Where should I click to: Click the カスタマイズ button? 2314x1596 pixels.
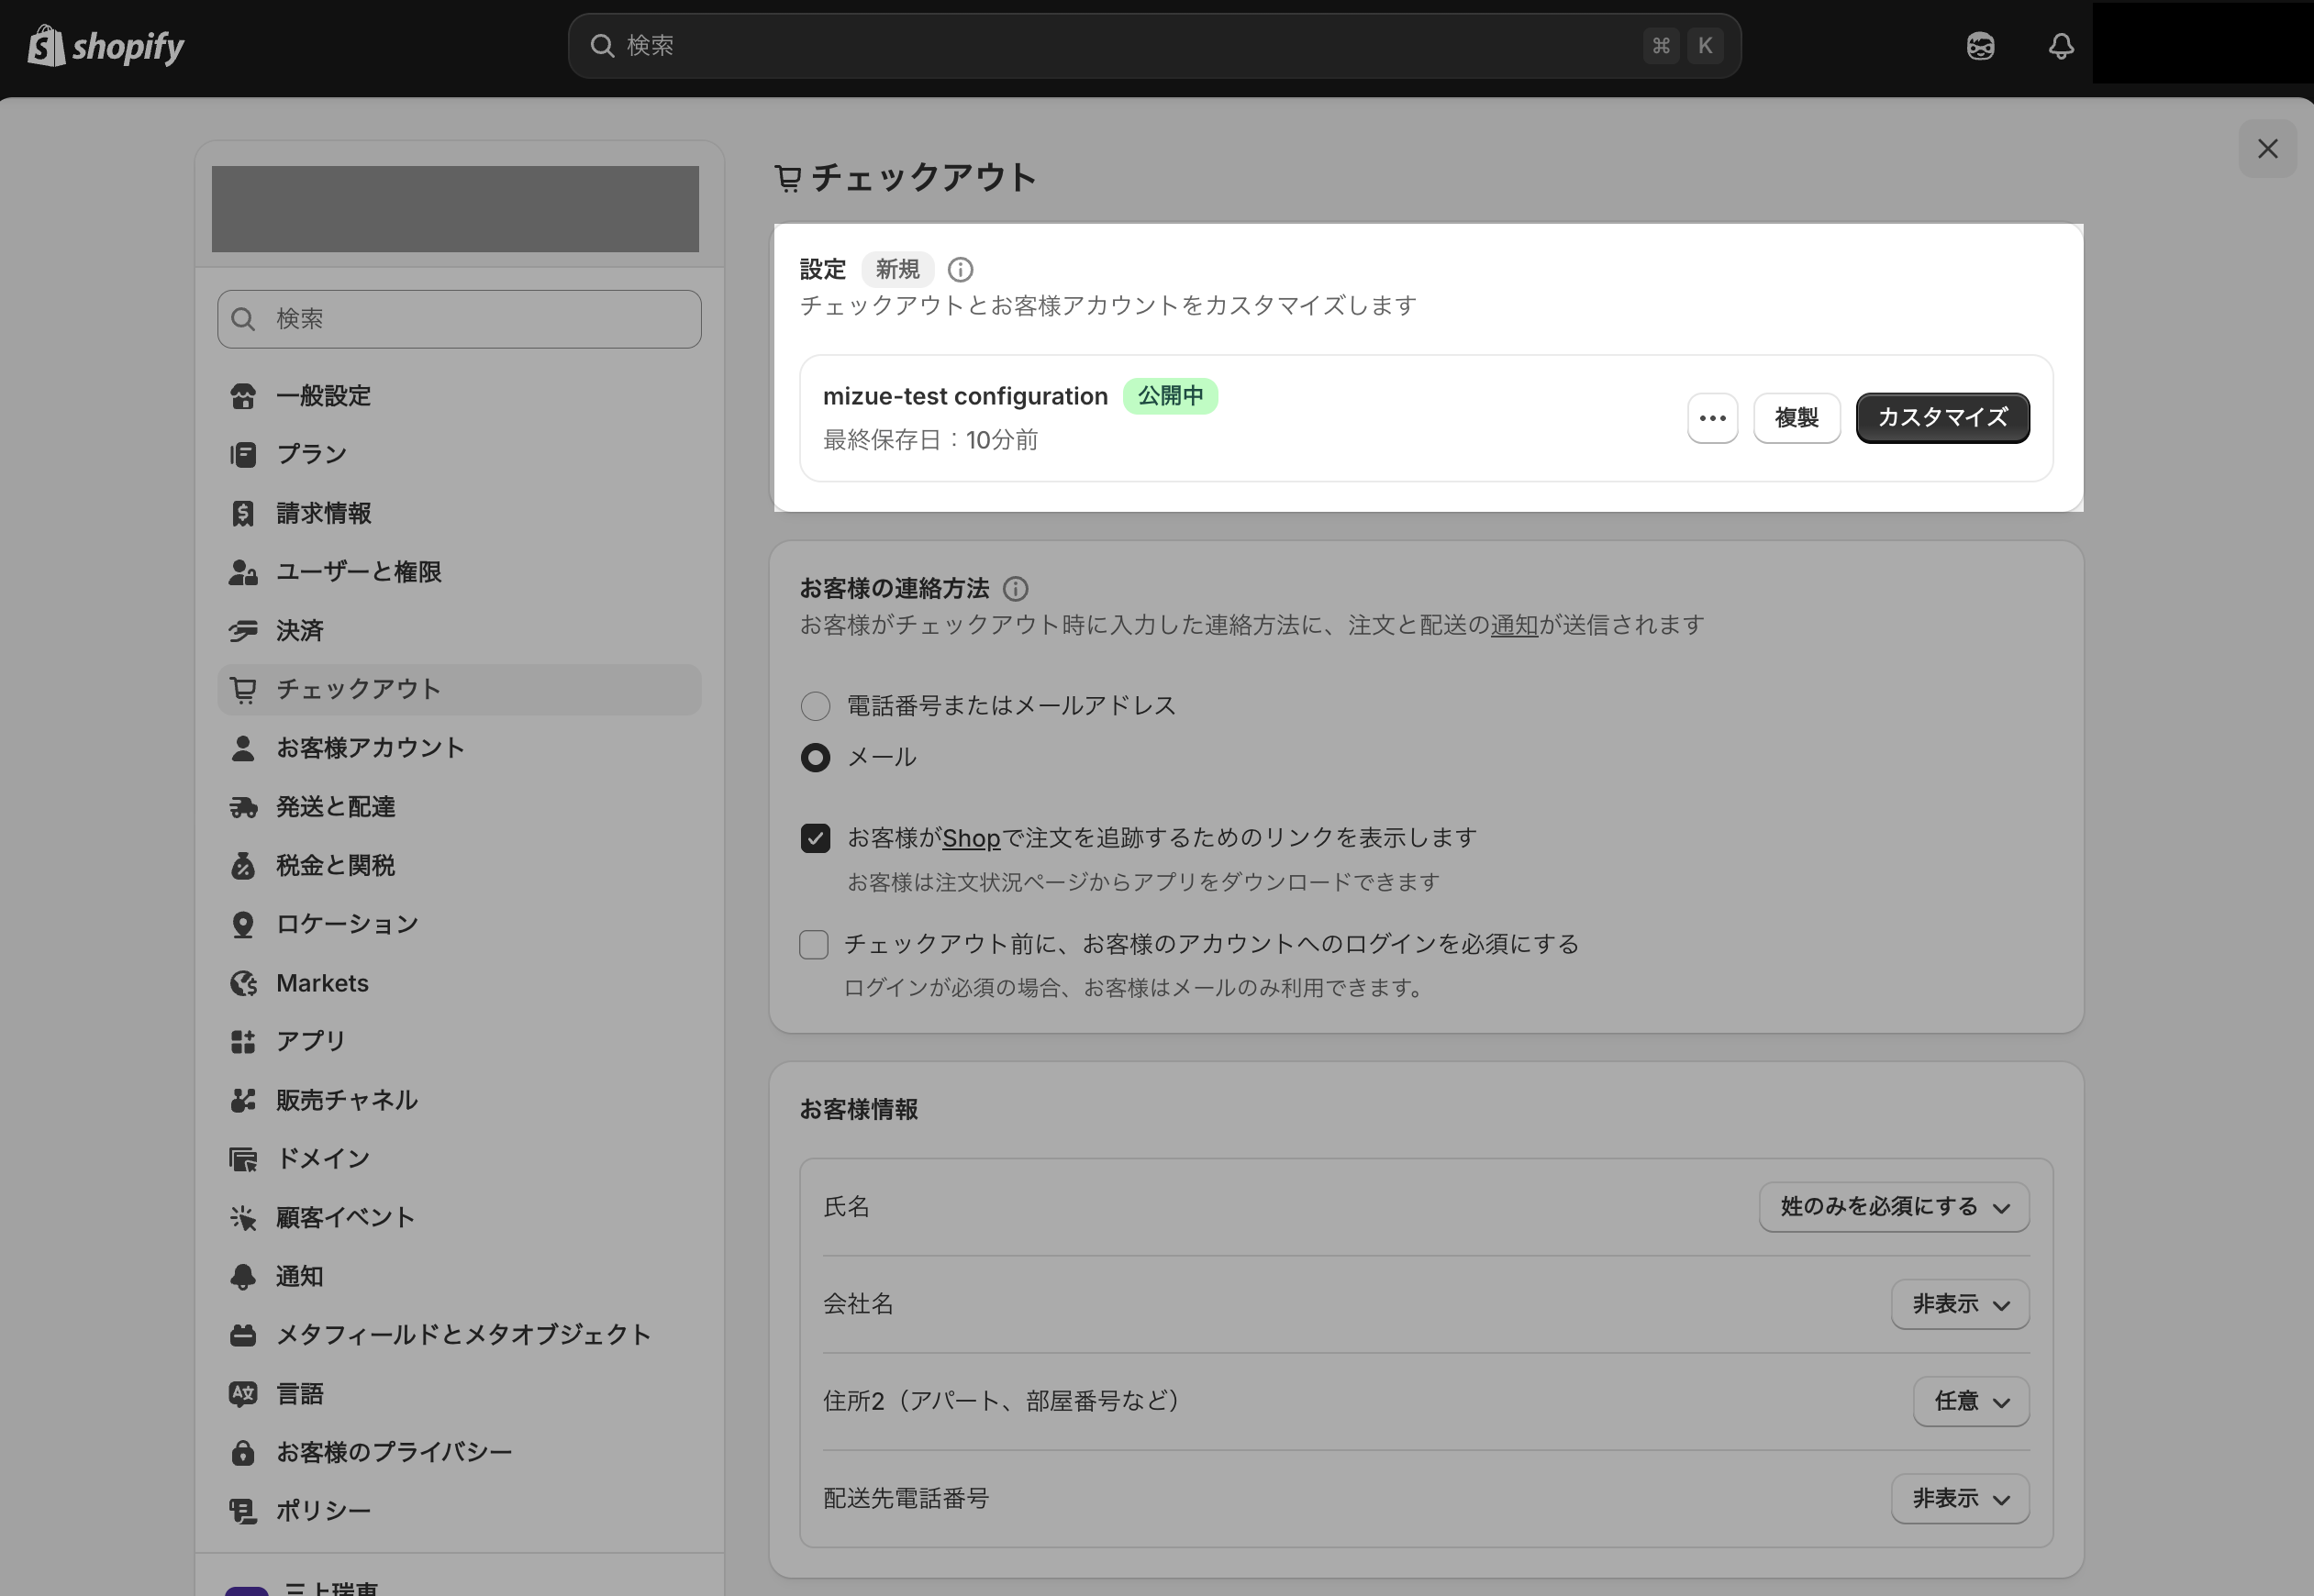coord(1942,418)
